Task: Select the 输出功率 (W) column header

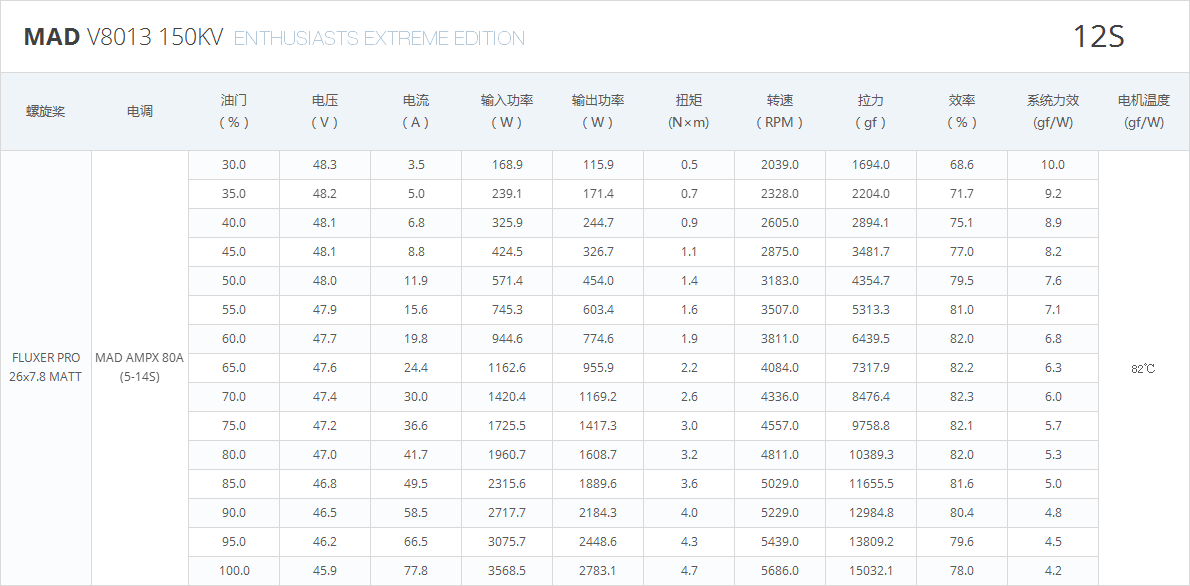Action: (598, 112)
